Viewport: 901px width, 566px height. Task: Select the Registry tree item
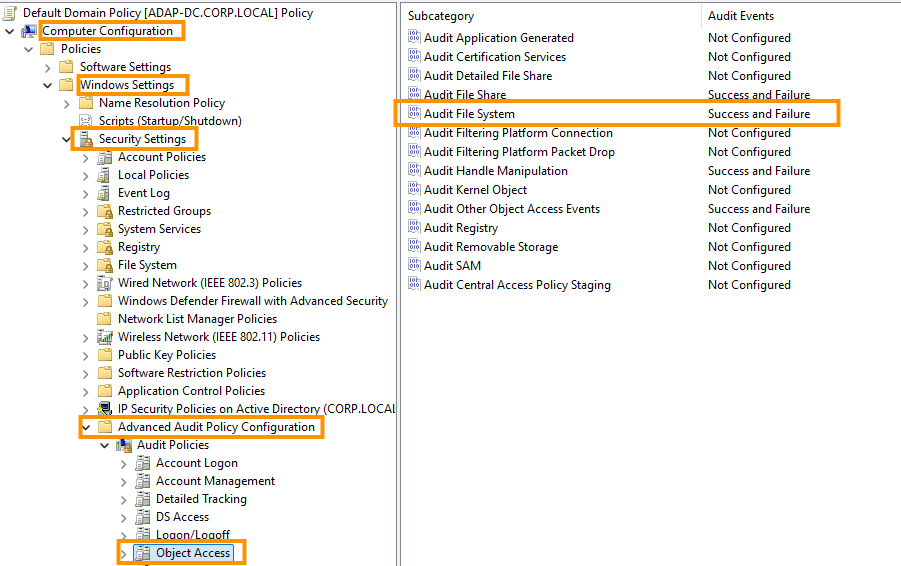click(x=138, y=247)
